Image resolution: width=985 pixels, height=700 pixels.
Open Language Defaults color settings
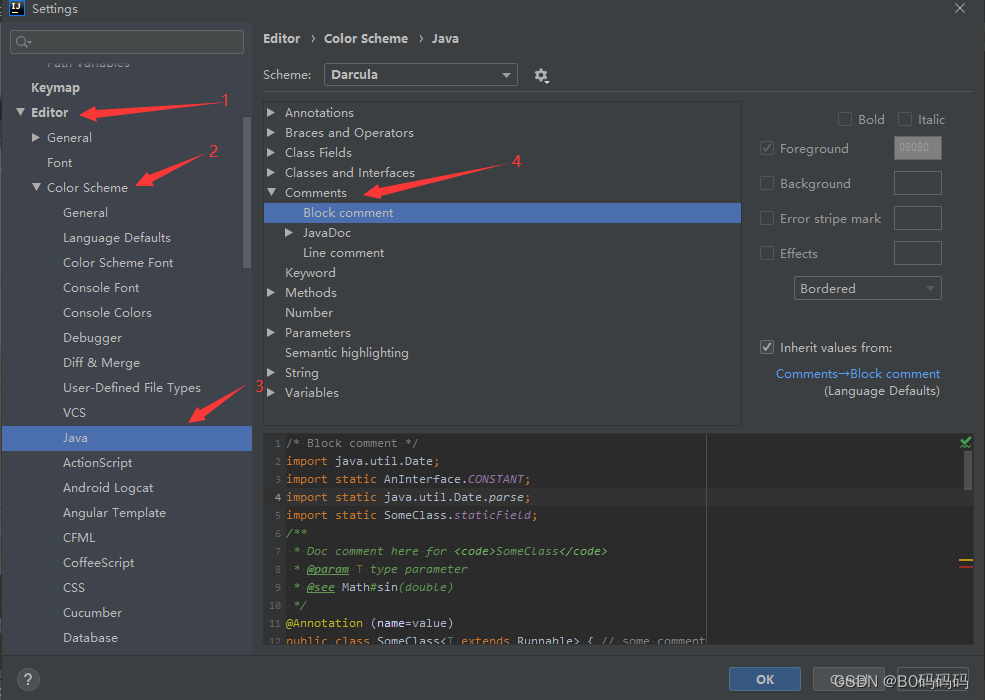(117, 238)
